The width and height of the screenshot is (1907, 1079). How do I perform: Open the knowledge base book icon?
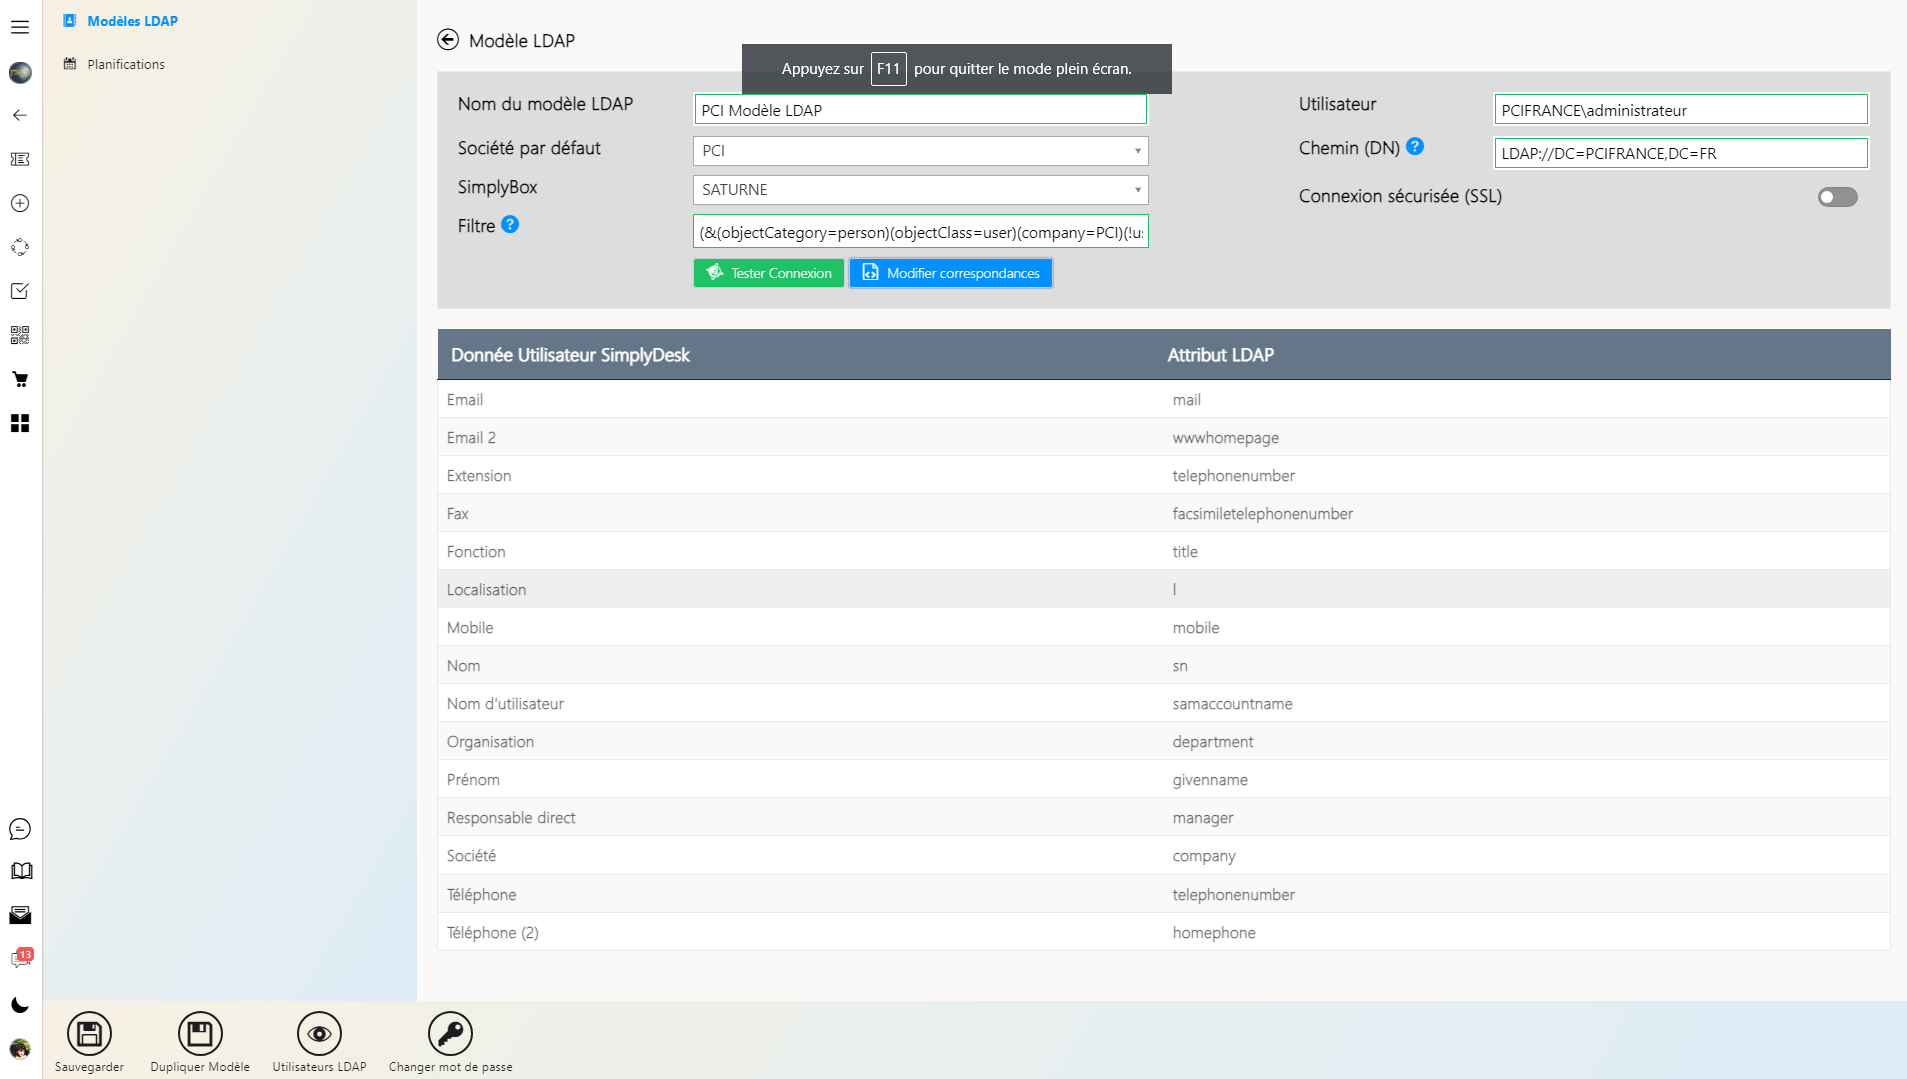coord(19,871)
